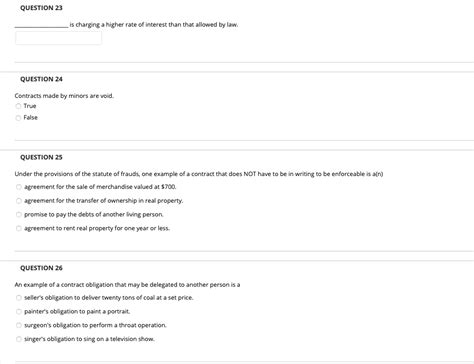Select False for contracts made by minors

18,118
